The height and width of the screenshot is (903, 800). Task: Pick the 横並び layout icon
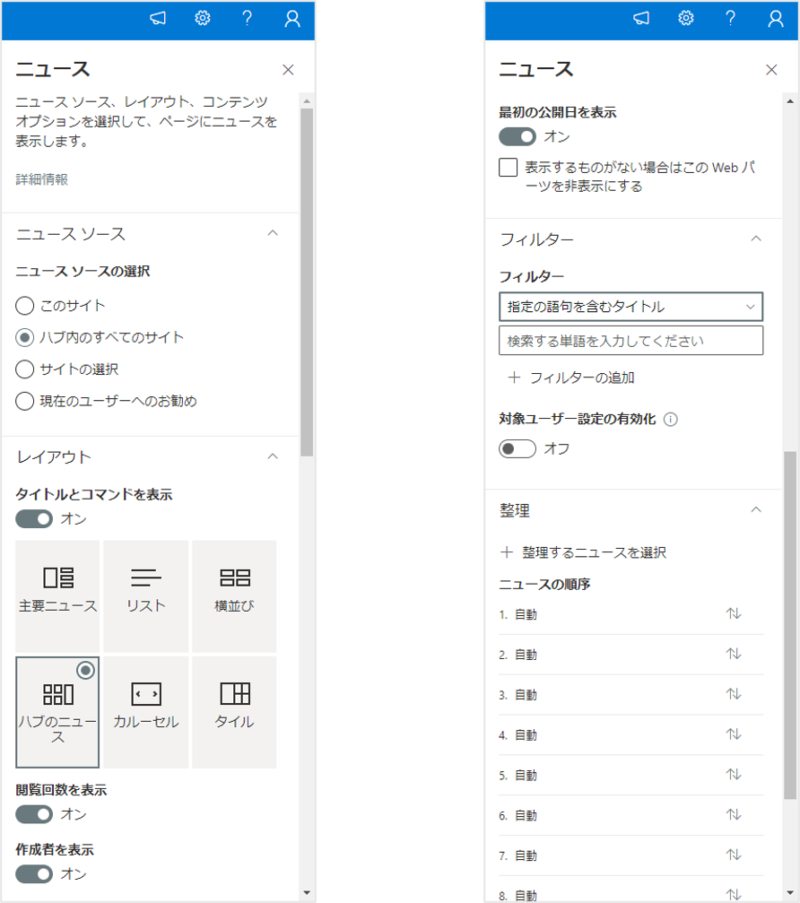tap(234, 590)
